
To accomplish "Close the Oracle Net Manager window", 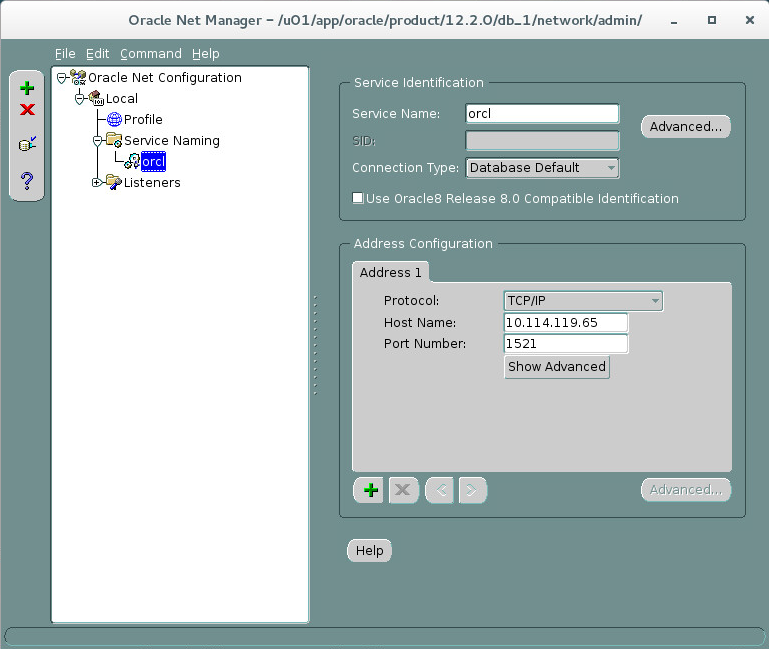I will [749, 20].
